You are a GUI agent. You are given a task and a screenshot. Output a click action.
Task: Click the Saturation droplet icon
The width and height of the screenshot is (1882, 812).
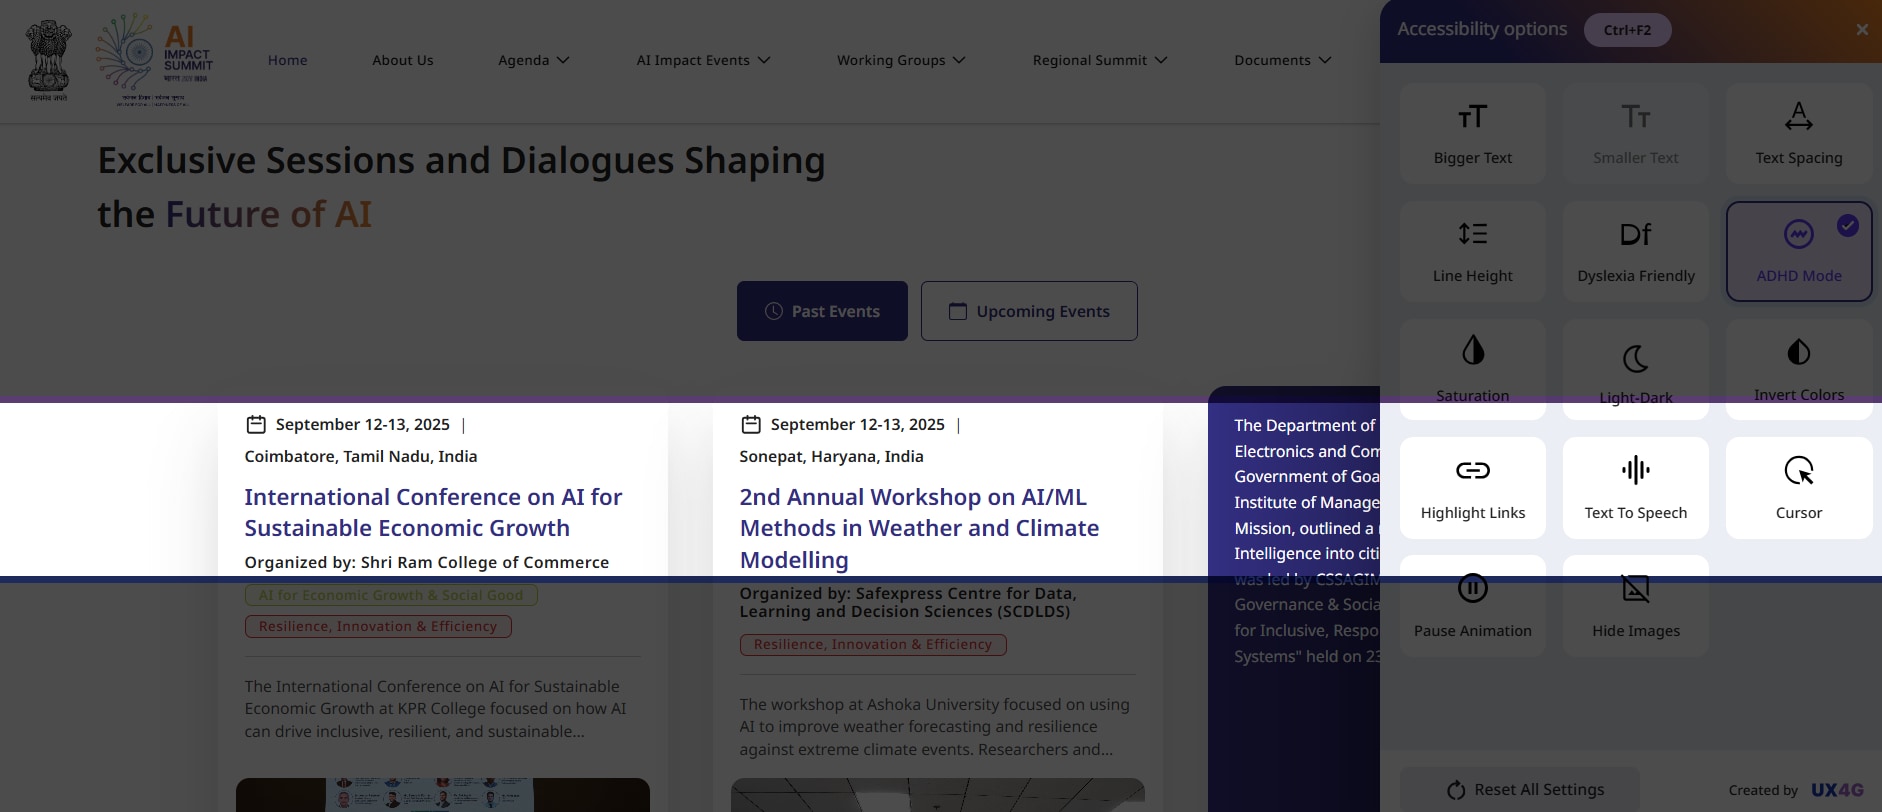click(x=1472, y=351)
